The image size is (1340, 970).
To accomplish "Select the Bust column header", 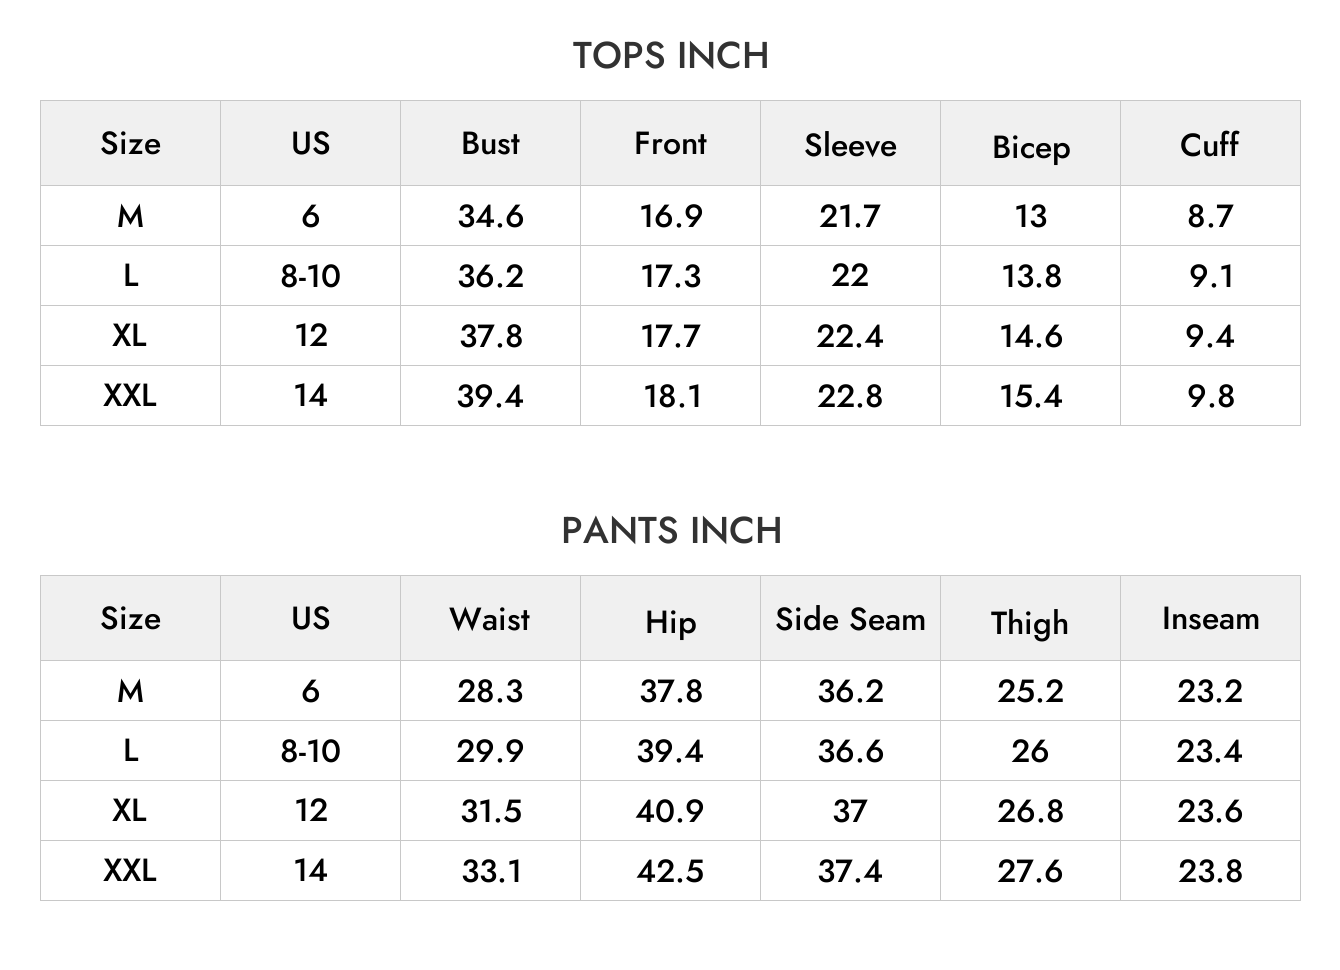I will (x=490, y=143).
